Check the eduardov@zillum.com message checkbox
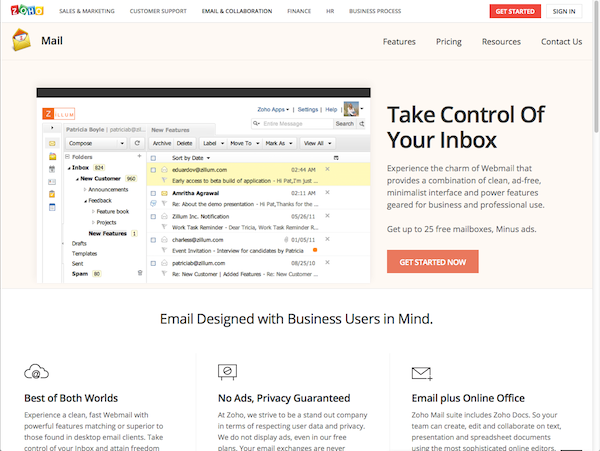600x451 pixels. [x=153, y=170]
